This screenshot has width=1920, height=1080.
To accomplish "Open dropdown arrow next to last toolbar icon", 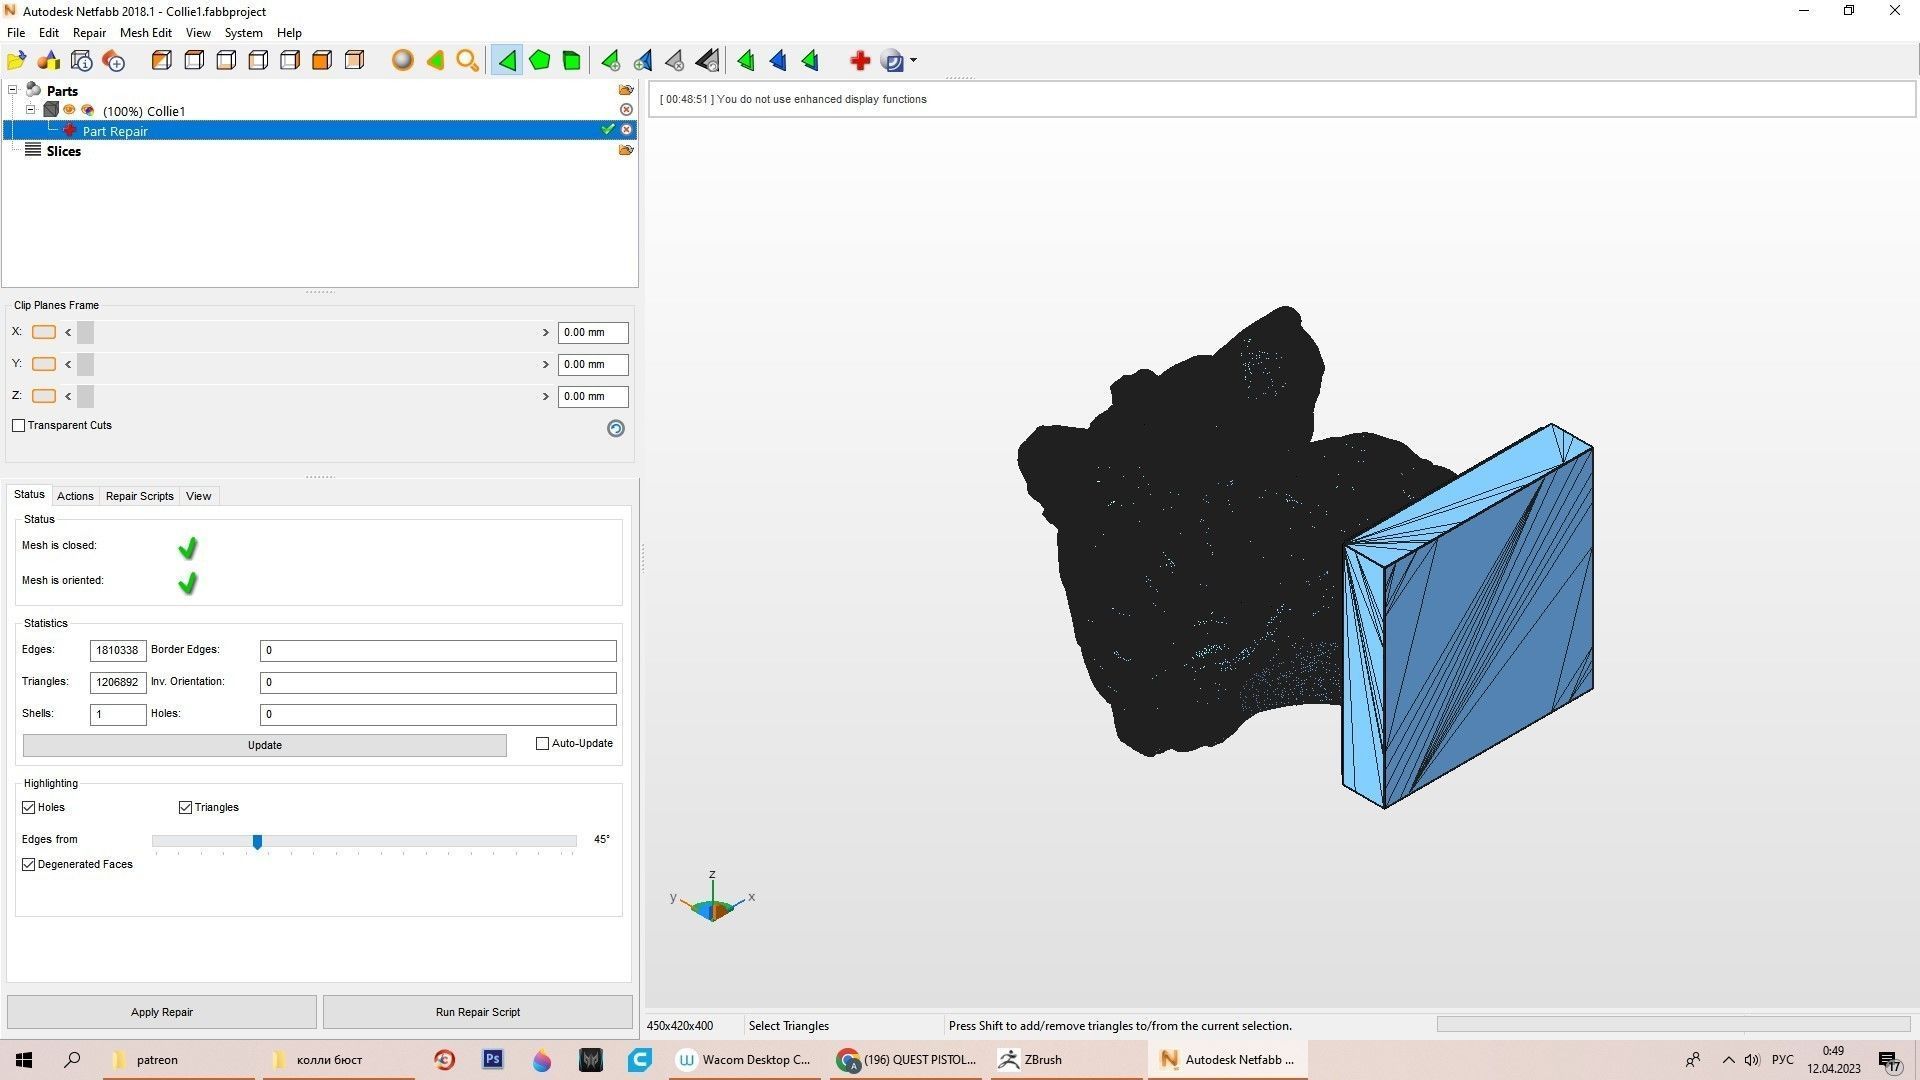I will pos(913,61).
